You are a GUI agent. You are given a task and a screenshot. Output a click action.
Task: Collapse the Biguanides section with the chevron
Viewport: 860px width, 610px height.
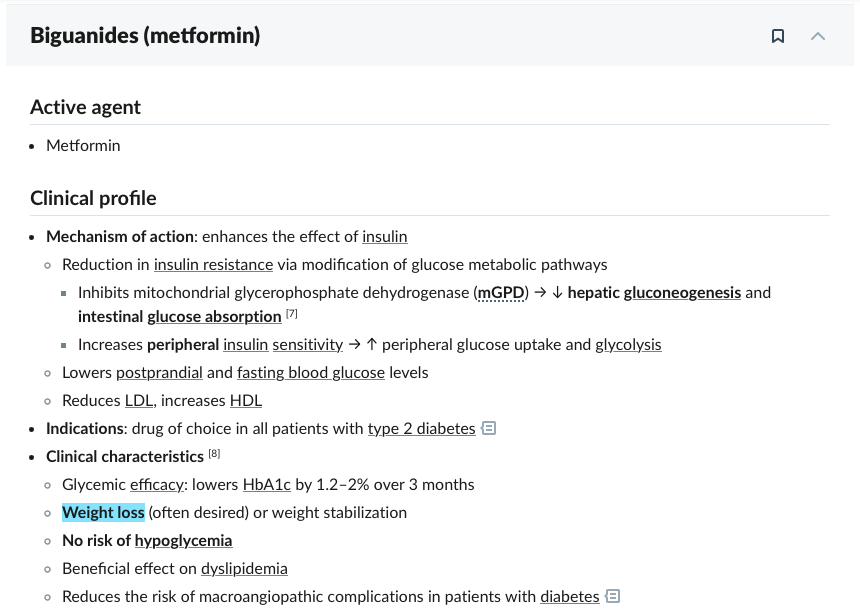click(818, 36)
